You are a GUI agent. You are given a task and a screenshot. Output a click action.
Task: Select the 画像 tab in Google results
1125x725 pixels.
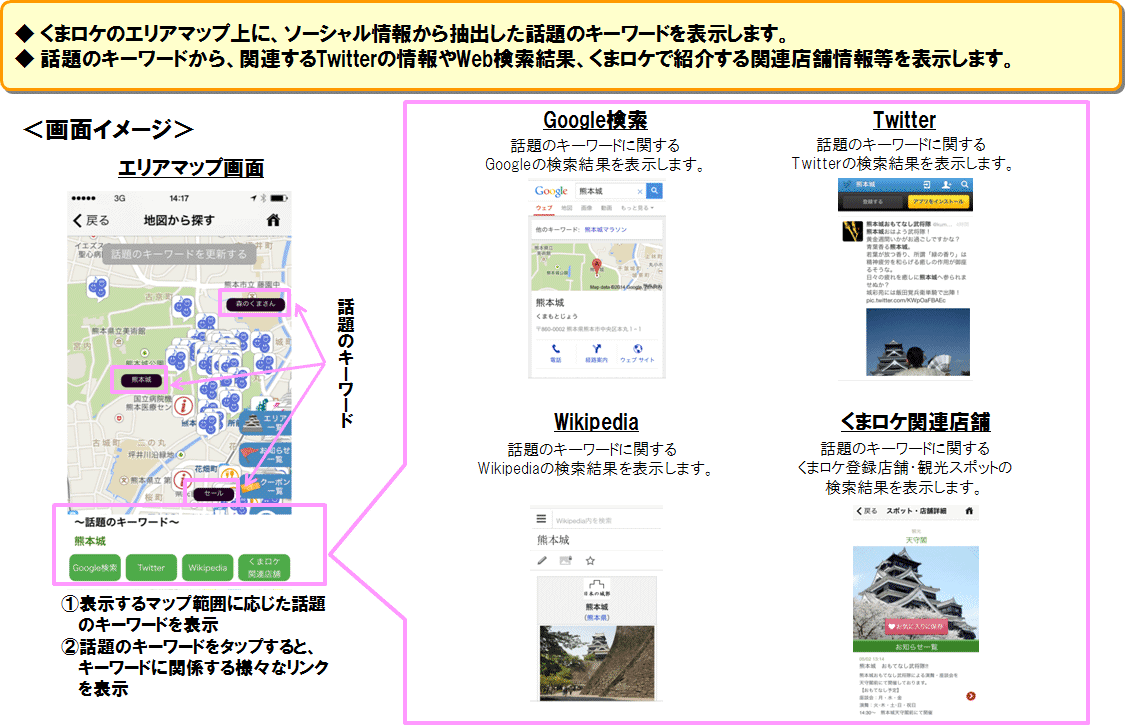coord(587,208)
